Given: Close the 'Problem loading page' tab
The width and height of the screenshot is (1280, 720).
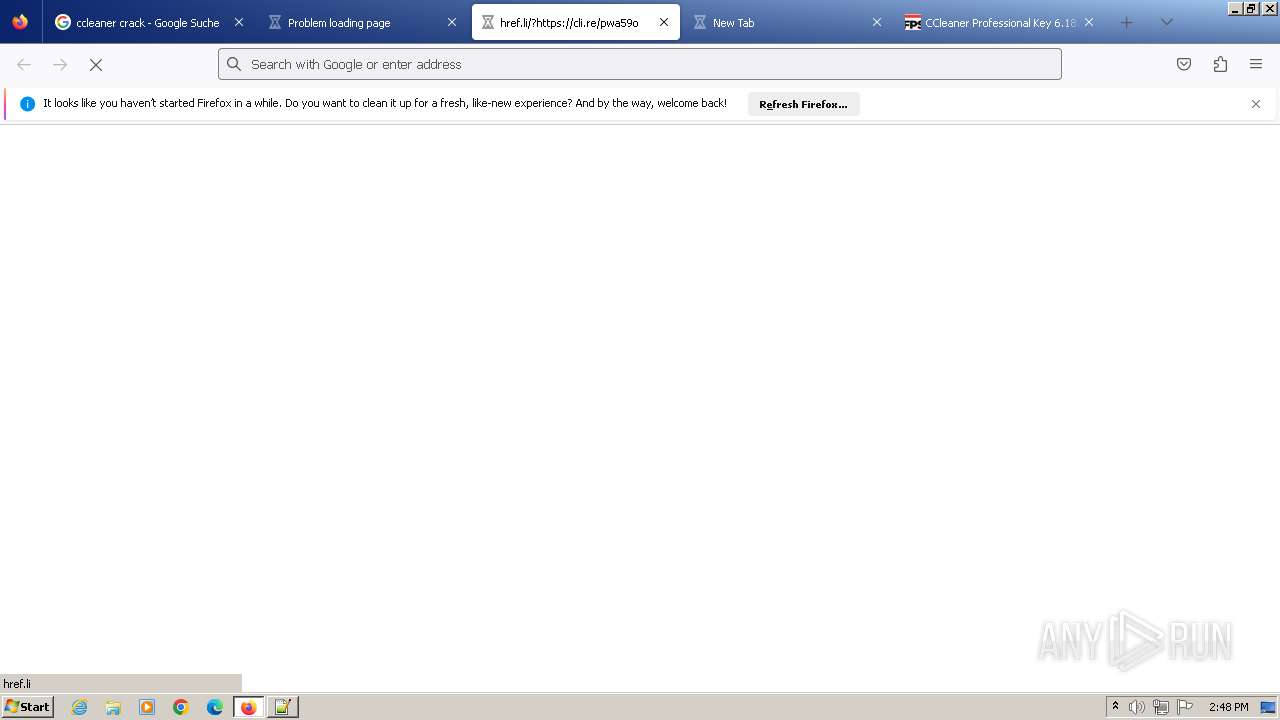Looking at the screenshot, I should [451, 22].
